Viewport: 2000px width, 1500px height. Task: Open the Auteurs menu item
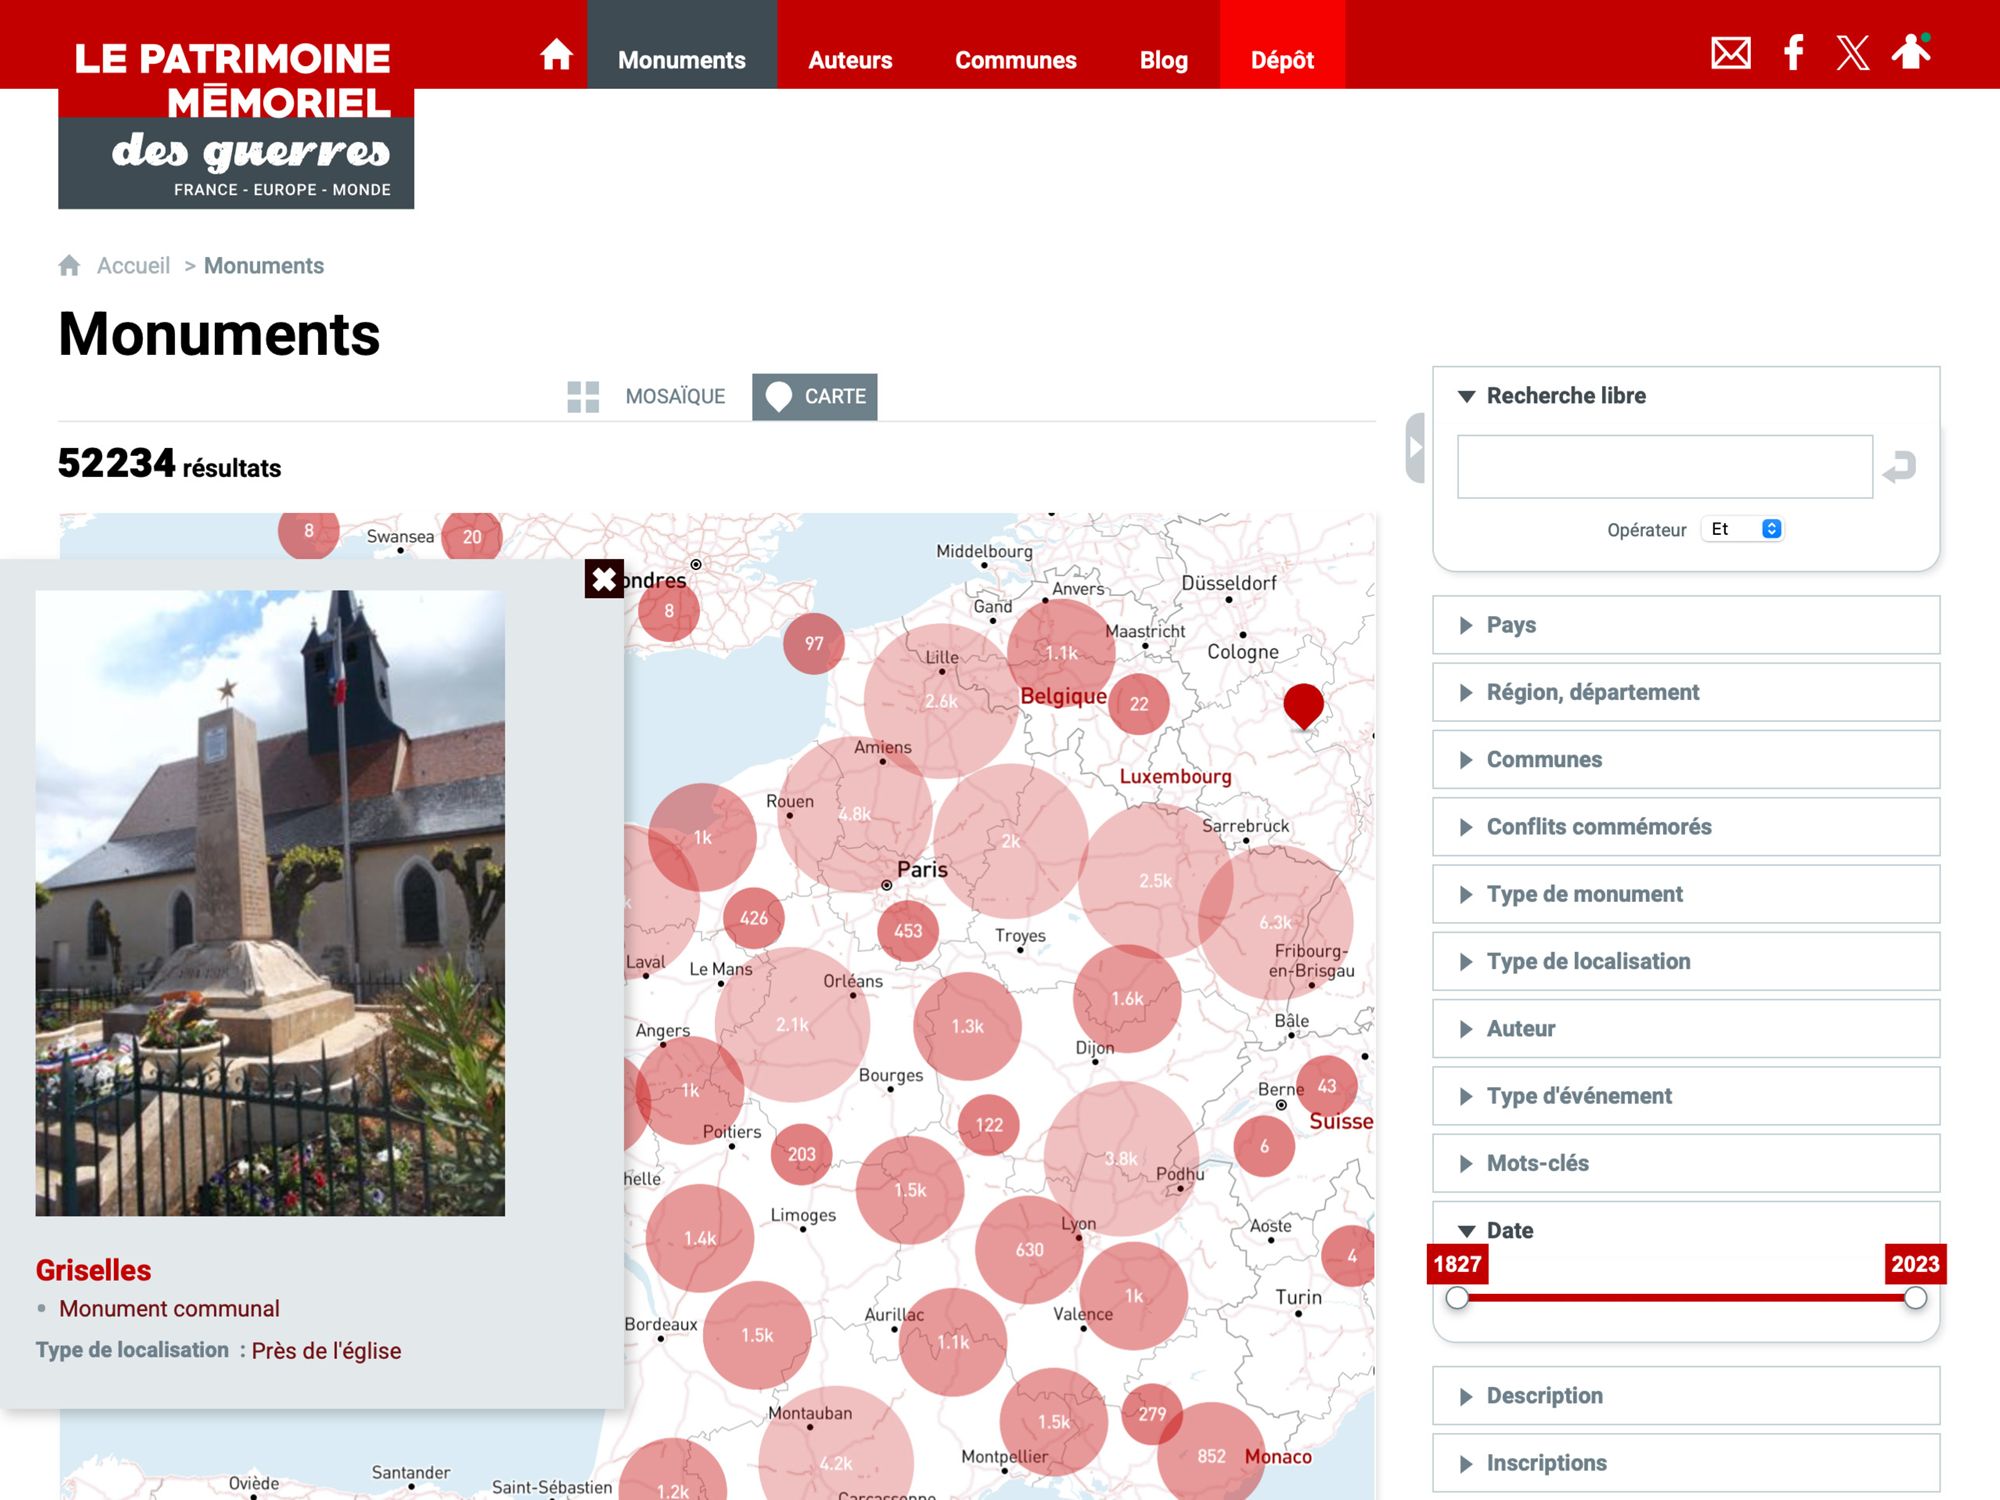(x=850, y=60)
